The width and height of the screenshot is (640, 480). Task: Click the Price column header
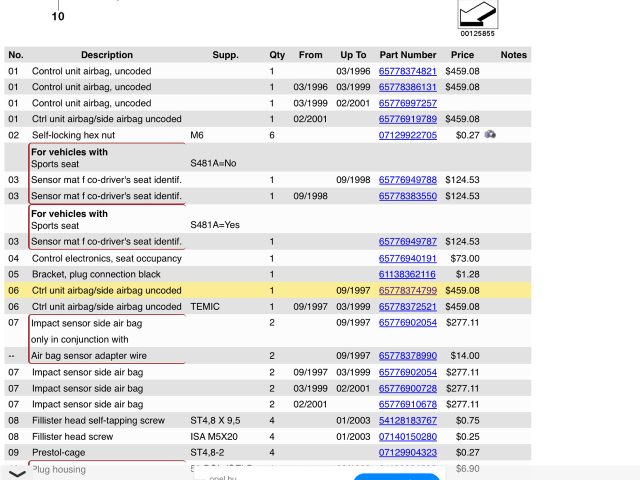click(x=462, y=55)
